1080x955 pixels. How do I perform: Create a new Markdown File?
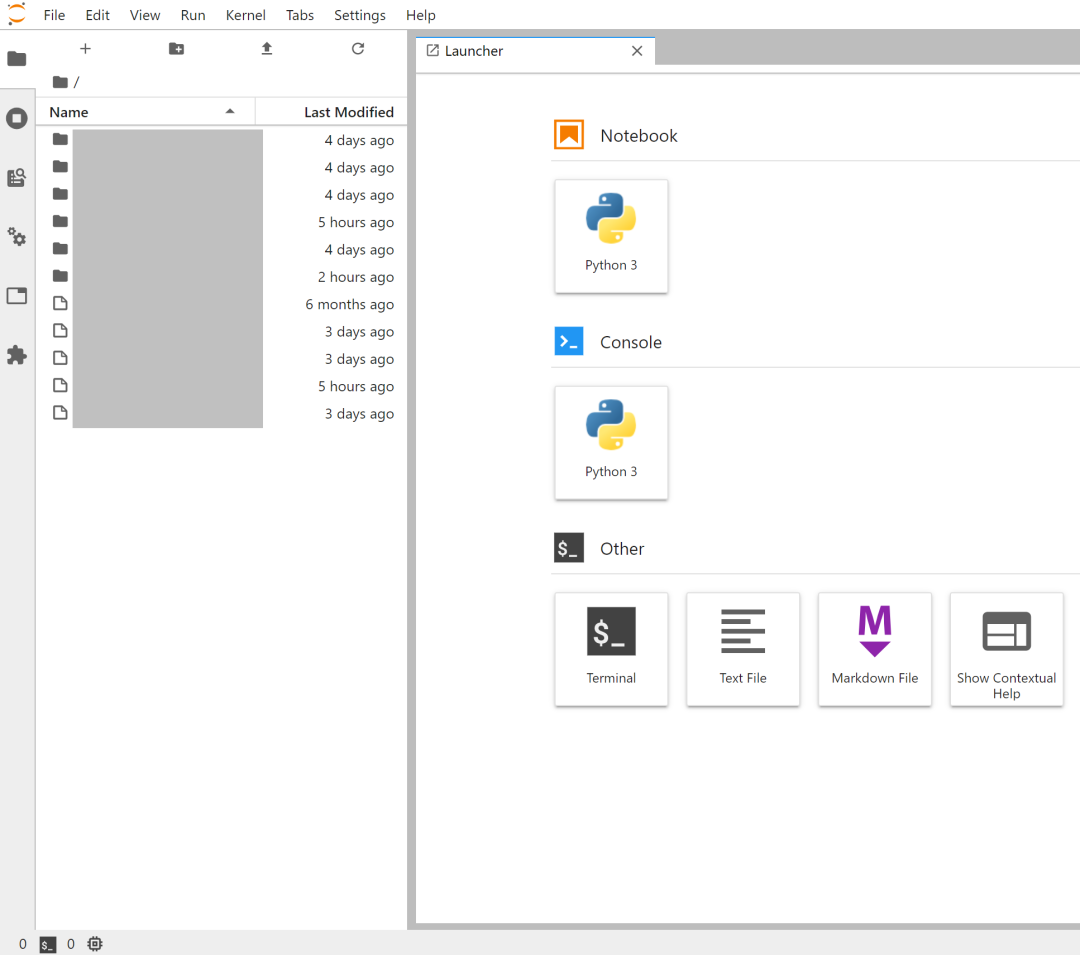pyautogui.click(x=875, y=649)
